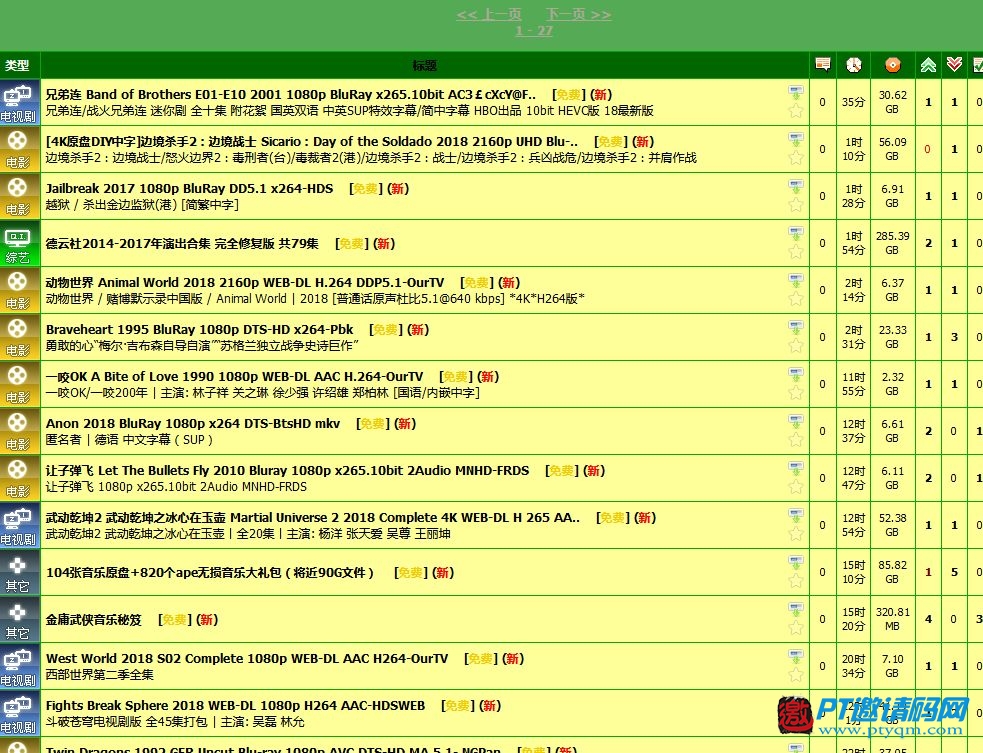Click leecher count 5 on 104张音乐原盘 row
Screen dimensions: 983x753
(x=954, y=572)
